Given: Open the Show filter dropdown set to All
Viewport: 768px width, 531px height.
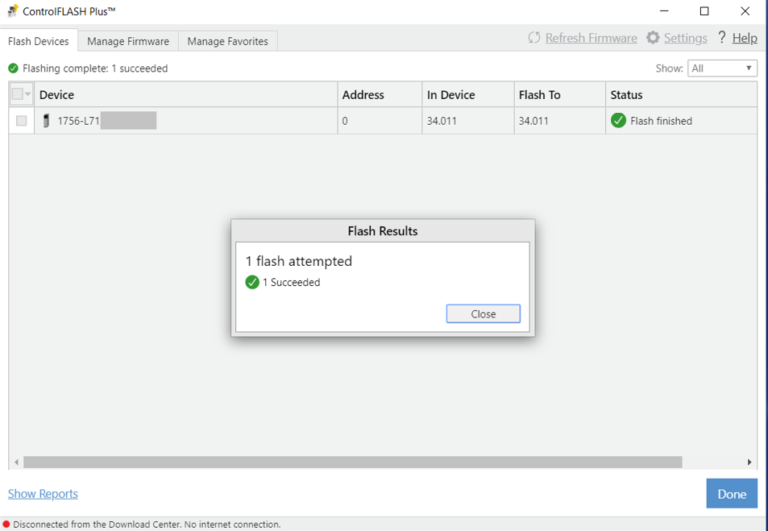Looking at the screenshot, I should click(722, 68).
